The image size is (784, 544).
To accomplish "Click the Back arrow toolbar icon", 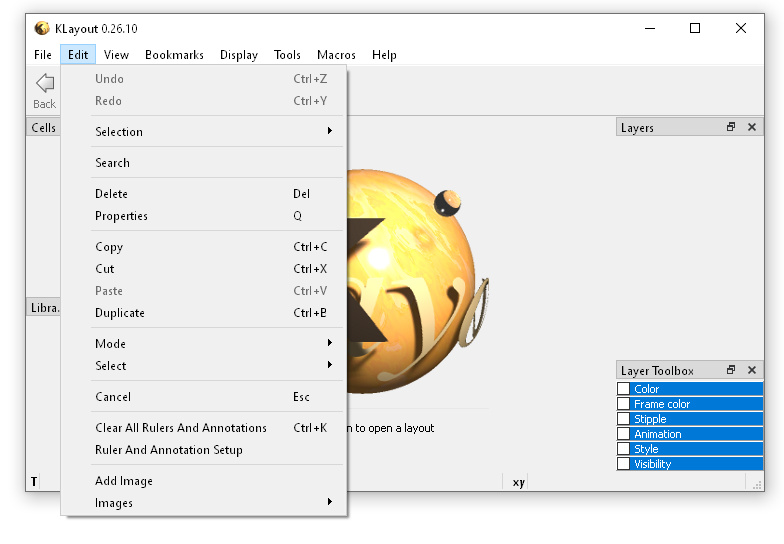I will pos(44,83).
